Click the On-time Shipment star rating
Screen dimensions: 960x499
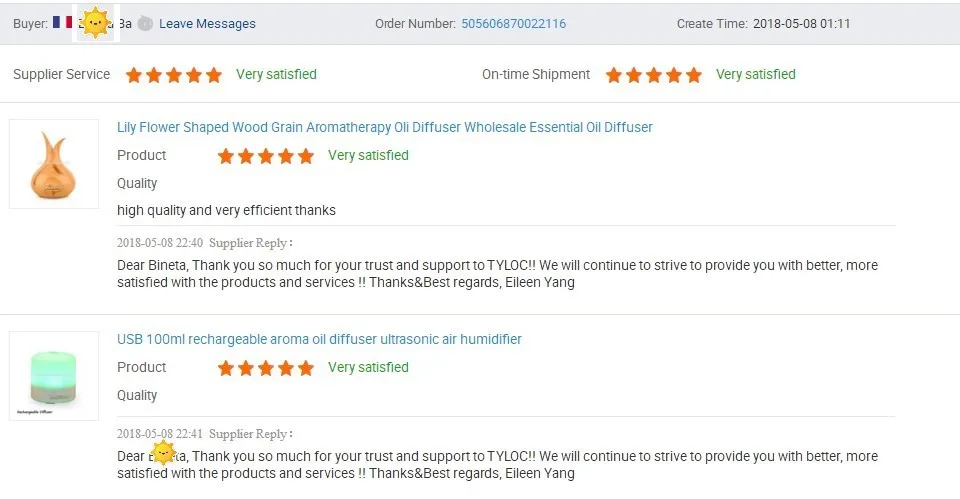(x=654, y=75)
